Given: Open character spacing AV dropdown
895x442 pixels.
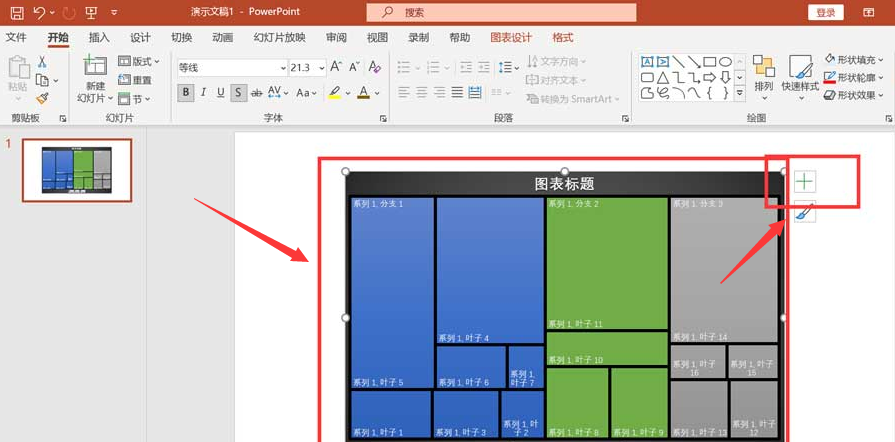Looking at the screenshot, I should point(278,93).
